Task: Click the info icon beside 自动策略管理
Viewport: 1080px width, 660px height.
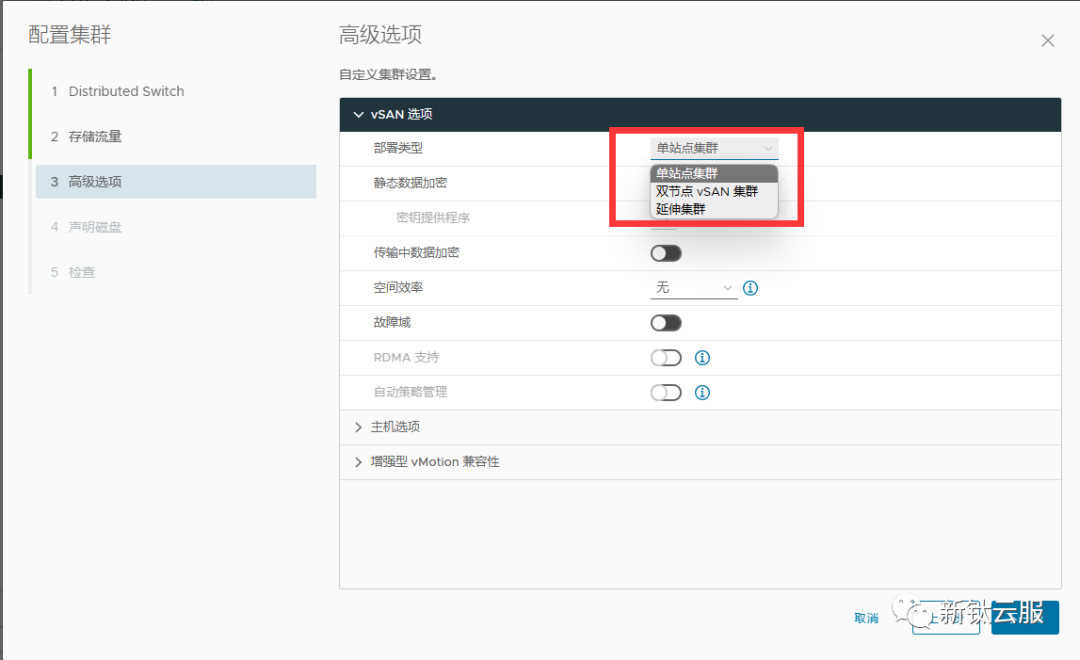Action: point(701,392)
